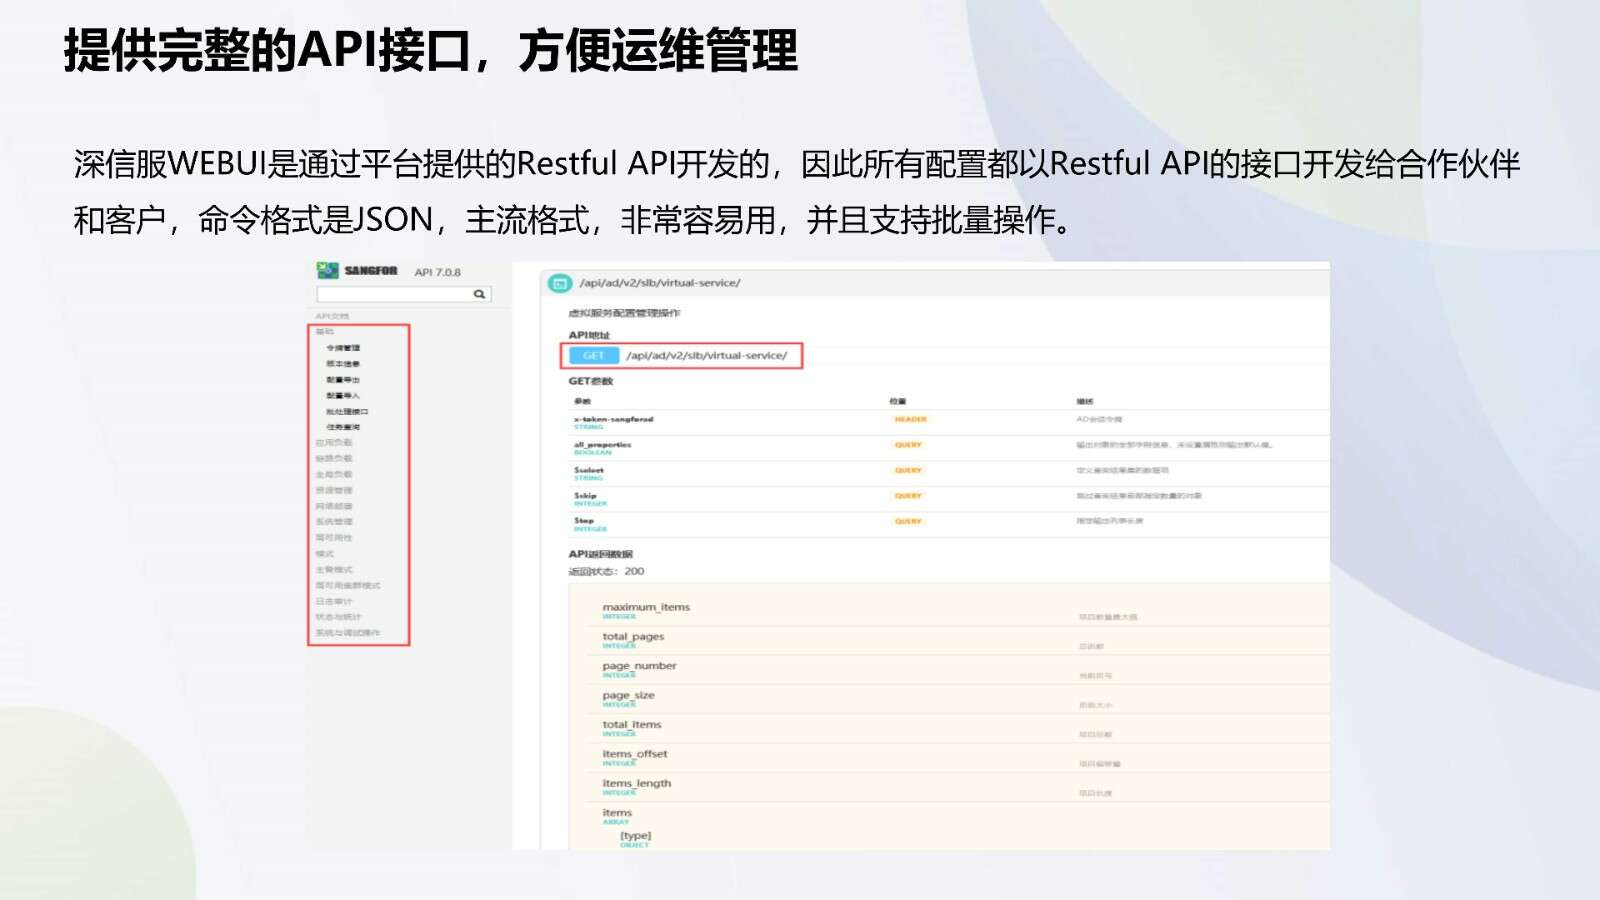
Task: Click the x-token-sangforad parameter name
Action: click(x=613, y=419)
